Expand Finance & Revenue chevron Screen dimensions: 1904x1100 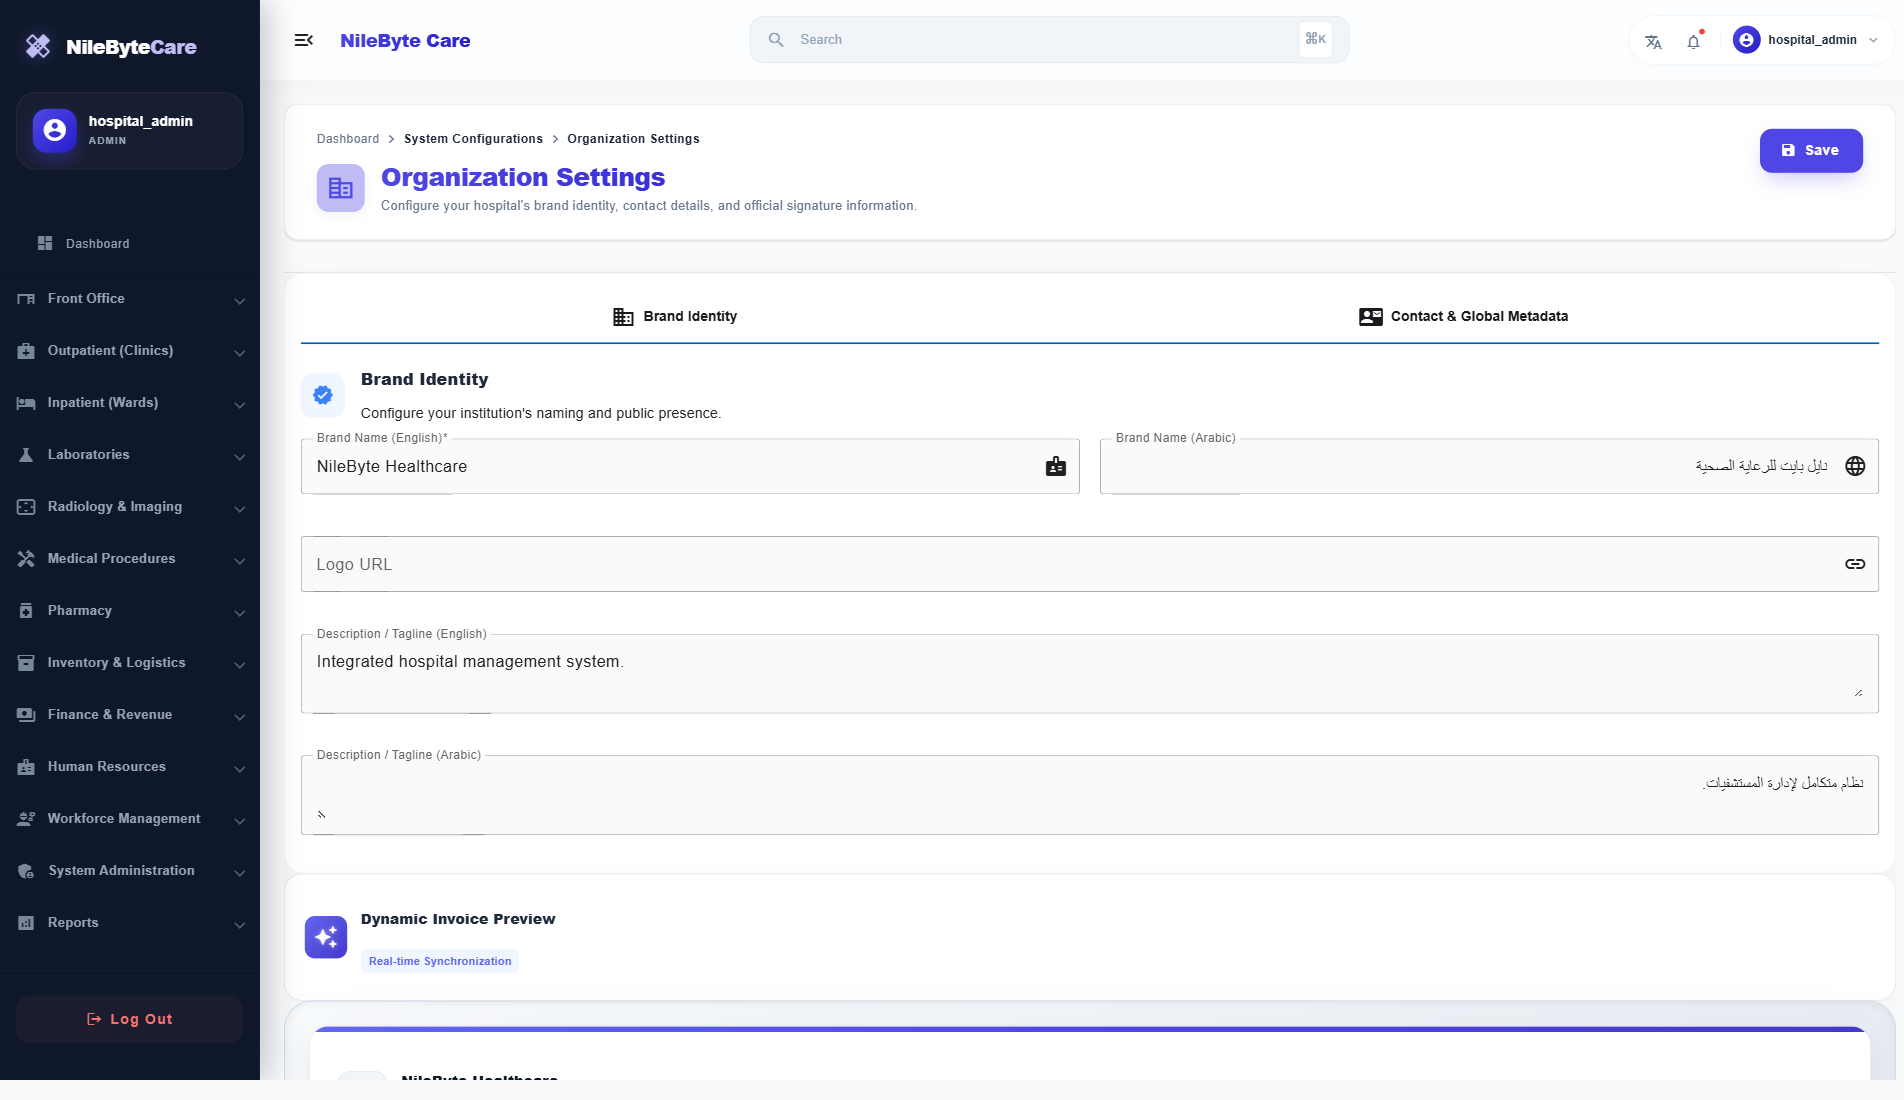(x=239, y=716)
